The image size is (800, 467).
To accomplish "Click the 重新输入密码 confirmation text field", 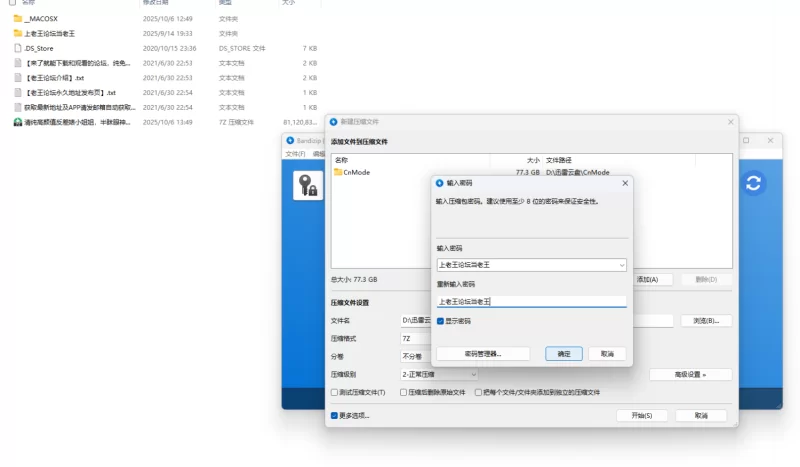I will [x=531, y=301].
